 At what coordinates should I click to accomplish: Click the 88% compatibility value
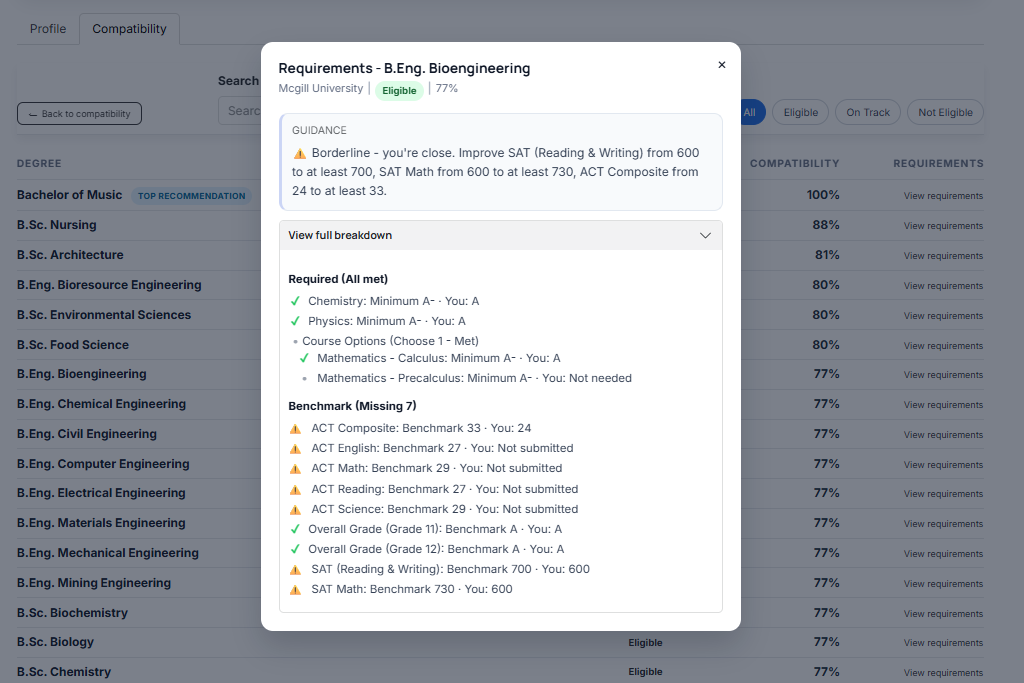pos(825,225)
